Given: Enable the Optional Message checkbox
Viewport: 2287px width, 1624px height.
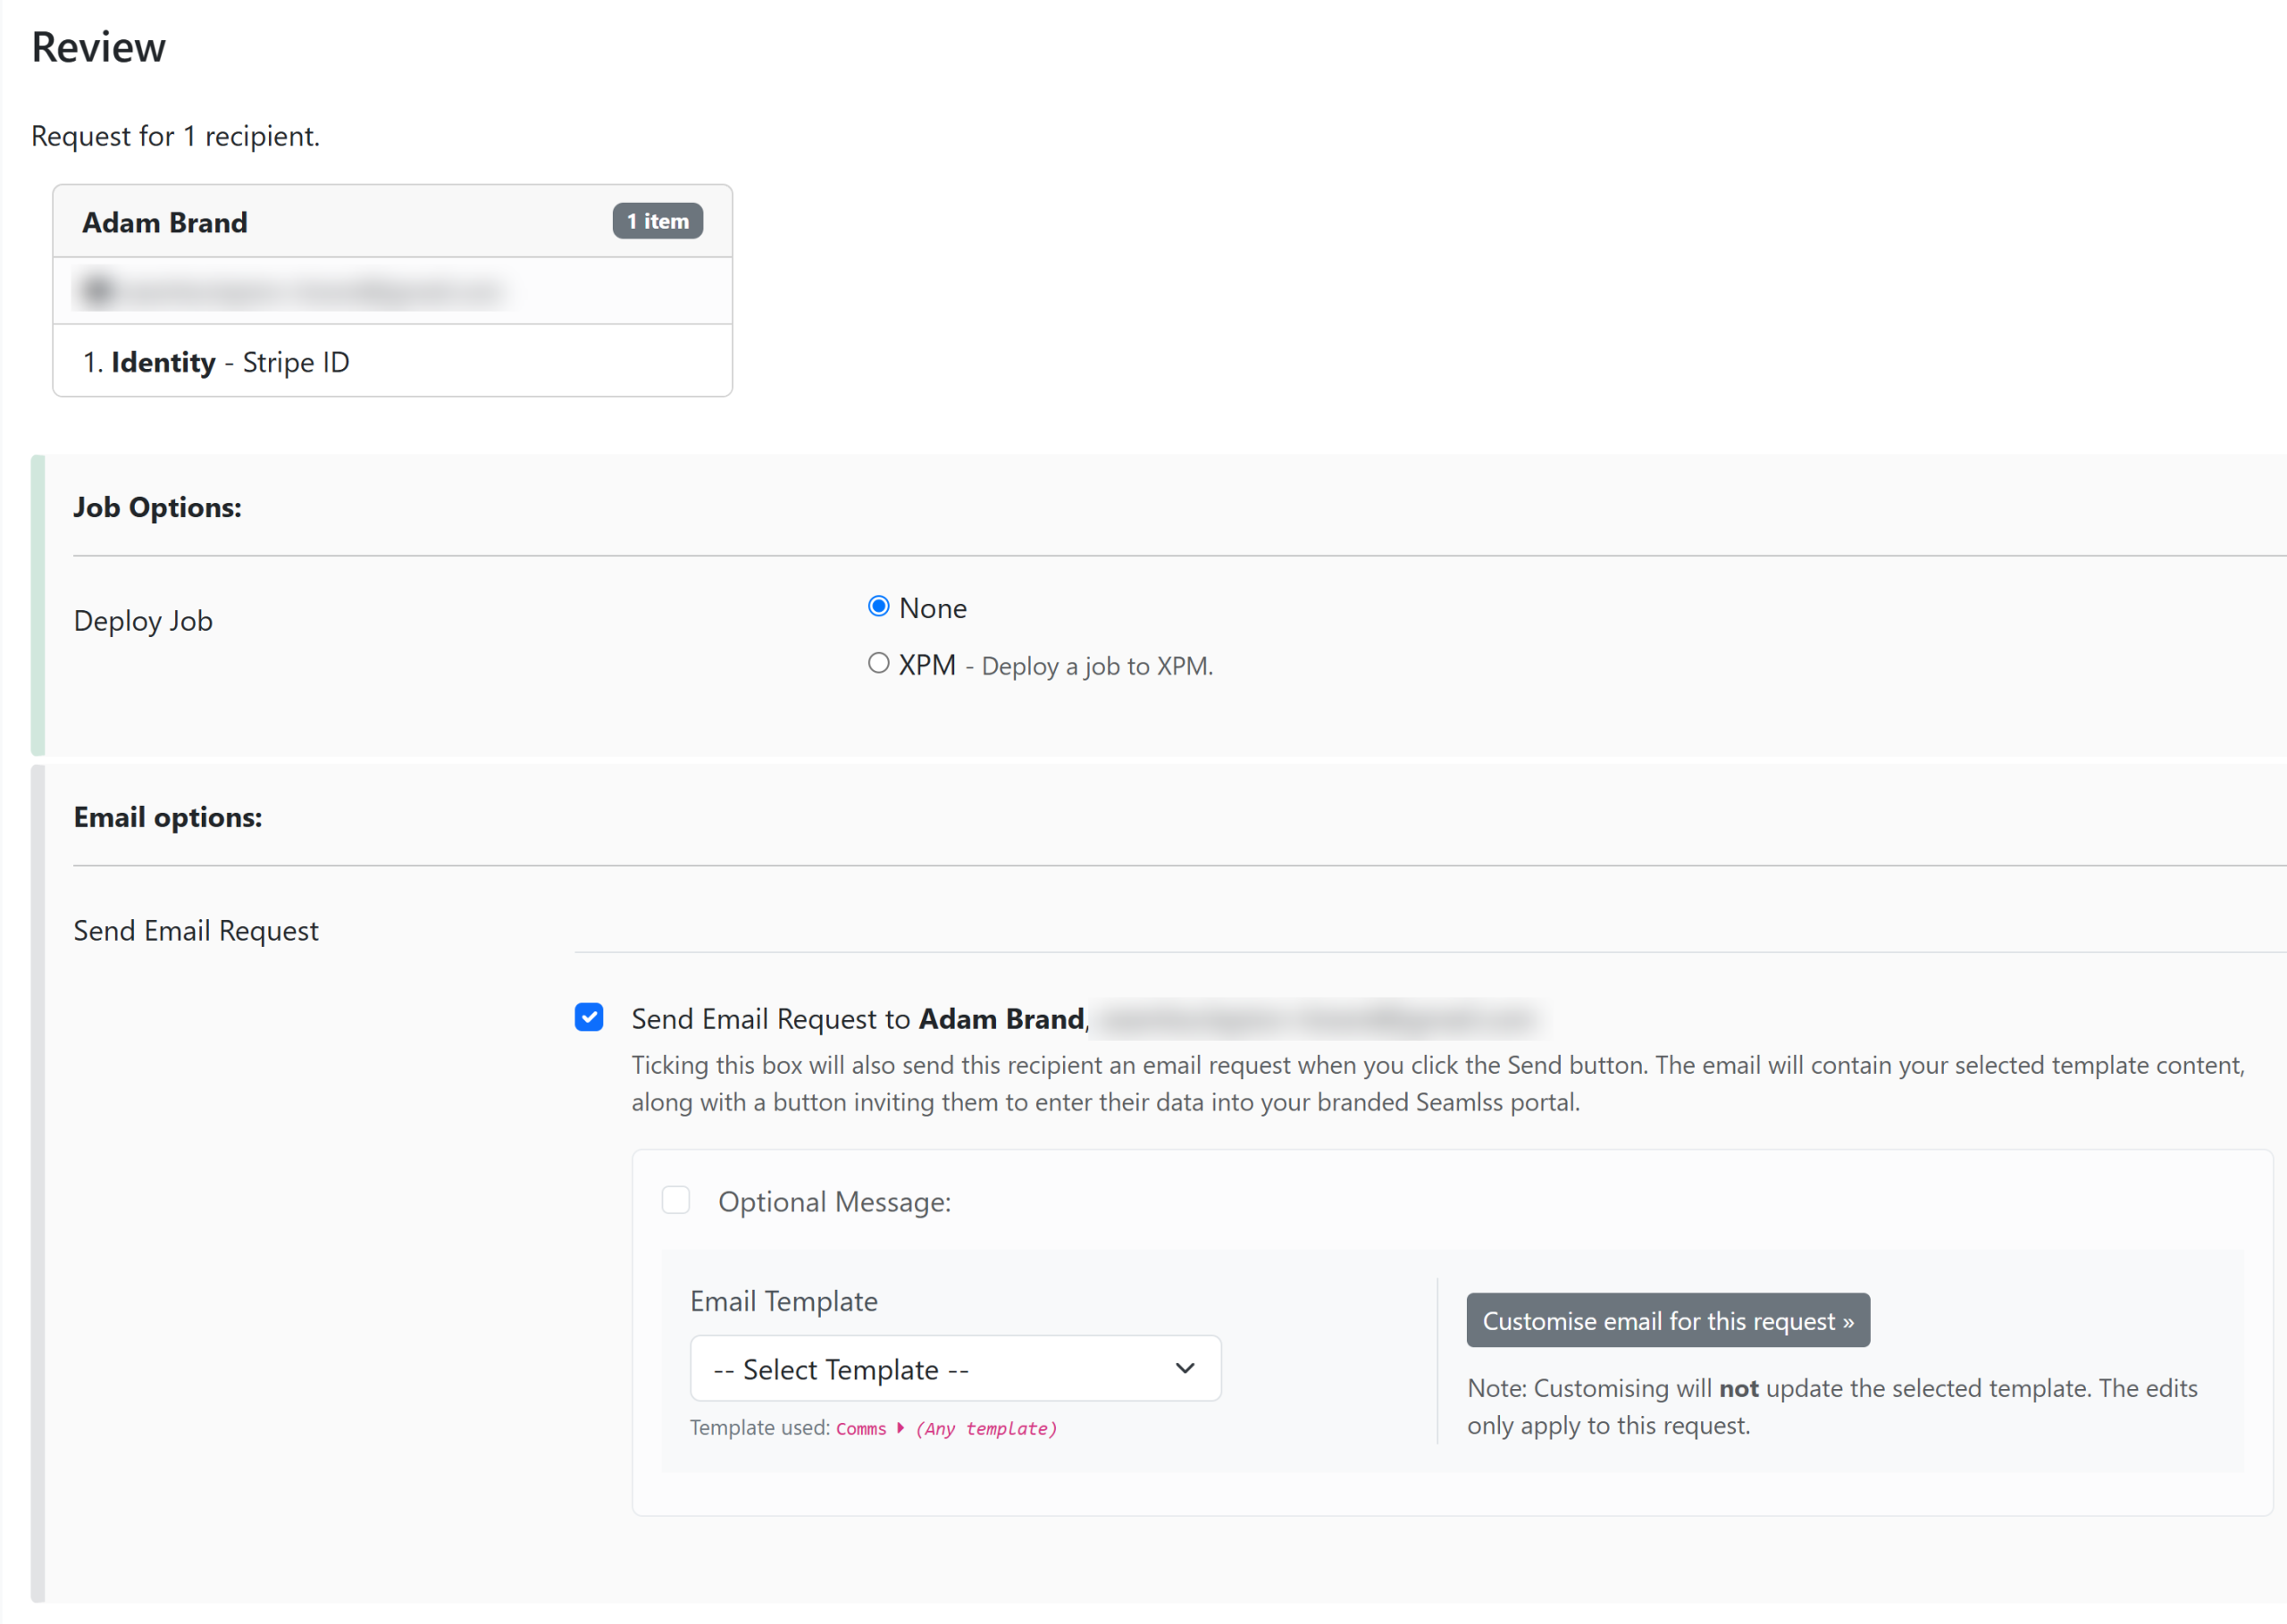Looking at the screenshot, I should [676, 1200].
